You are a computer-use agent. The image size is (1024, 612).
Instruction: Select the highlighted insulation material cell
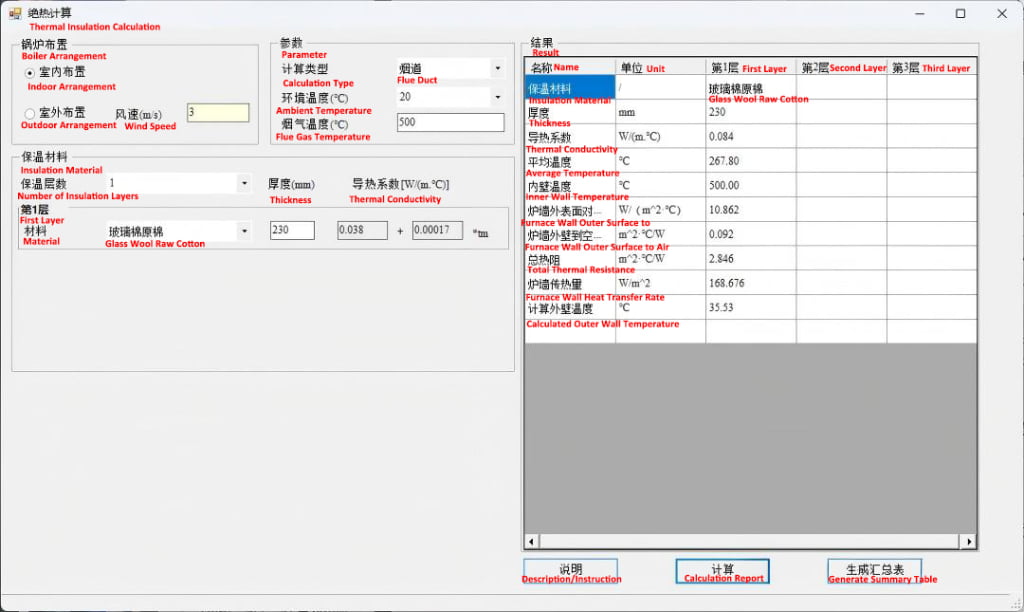(x=570, y=88)
